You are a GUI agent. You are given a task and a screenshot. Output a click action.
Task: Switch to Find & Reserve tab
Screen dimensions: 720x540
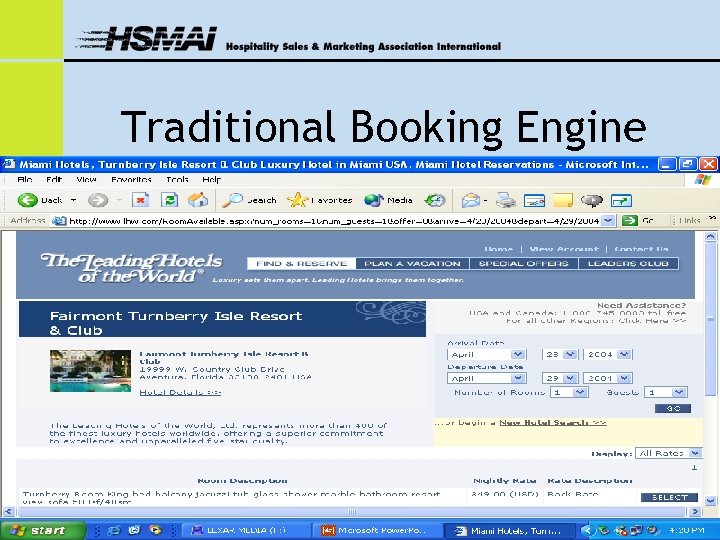point(301,264)
